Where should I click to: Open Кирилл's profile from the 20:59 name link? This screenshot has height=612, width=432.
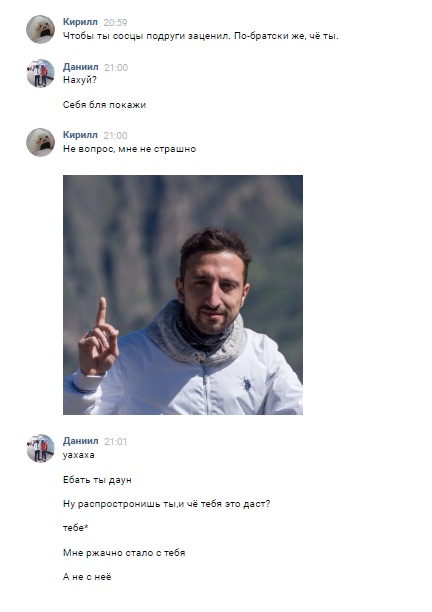[80, 22]
